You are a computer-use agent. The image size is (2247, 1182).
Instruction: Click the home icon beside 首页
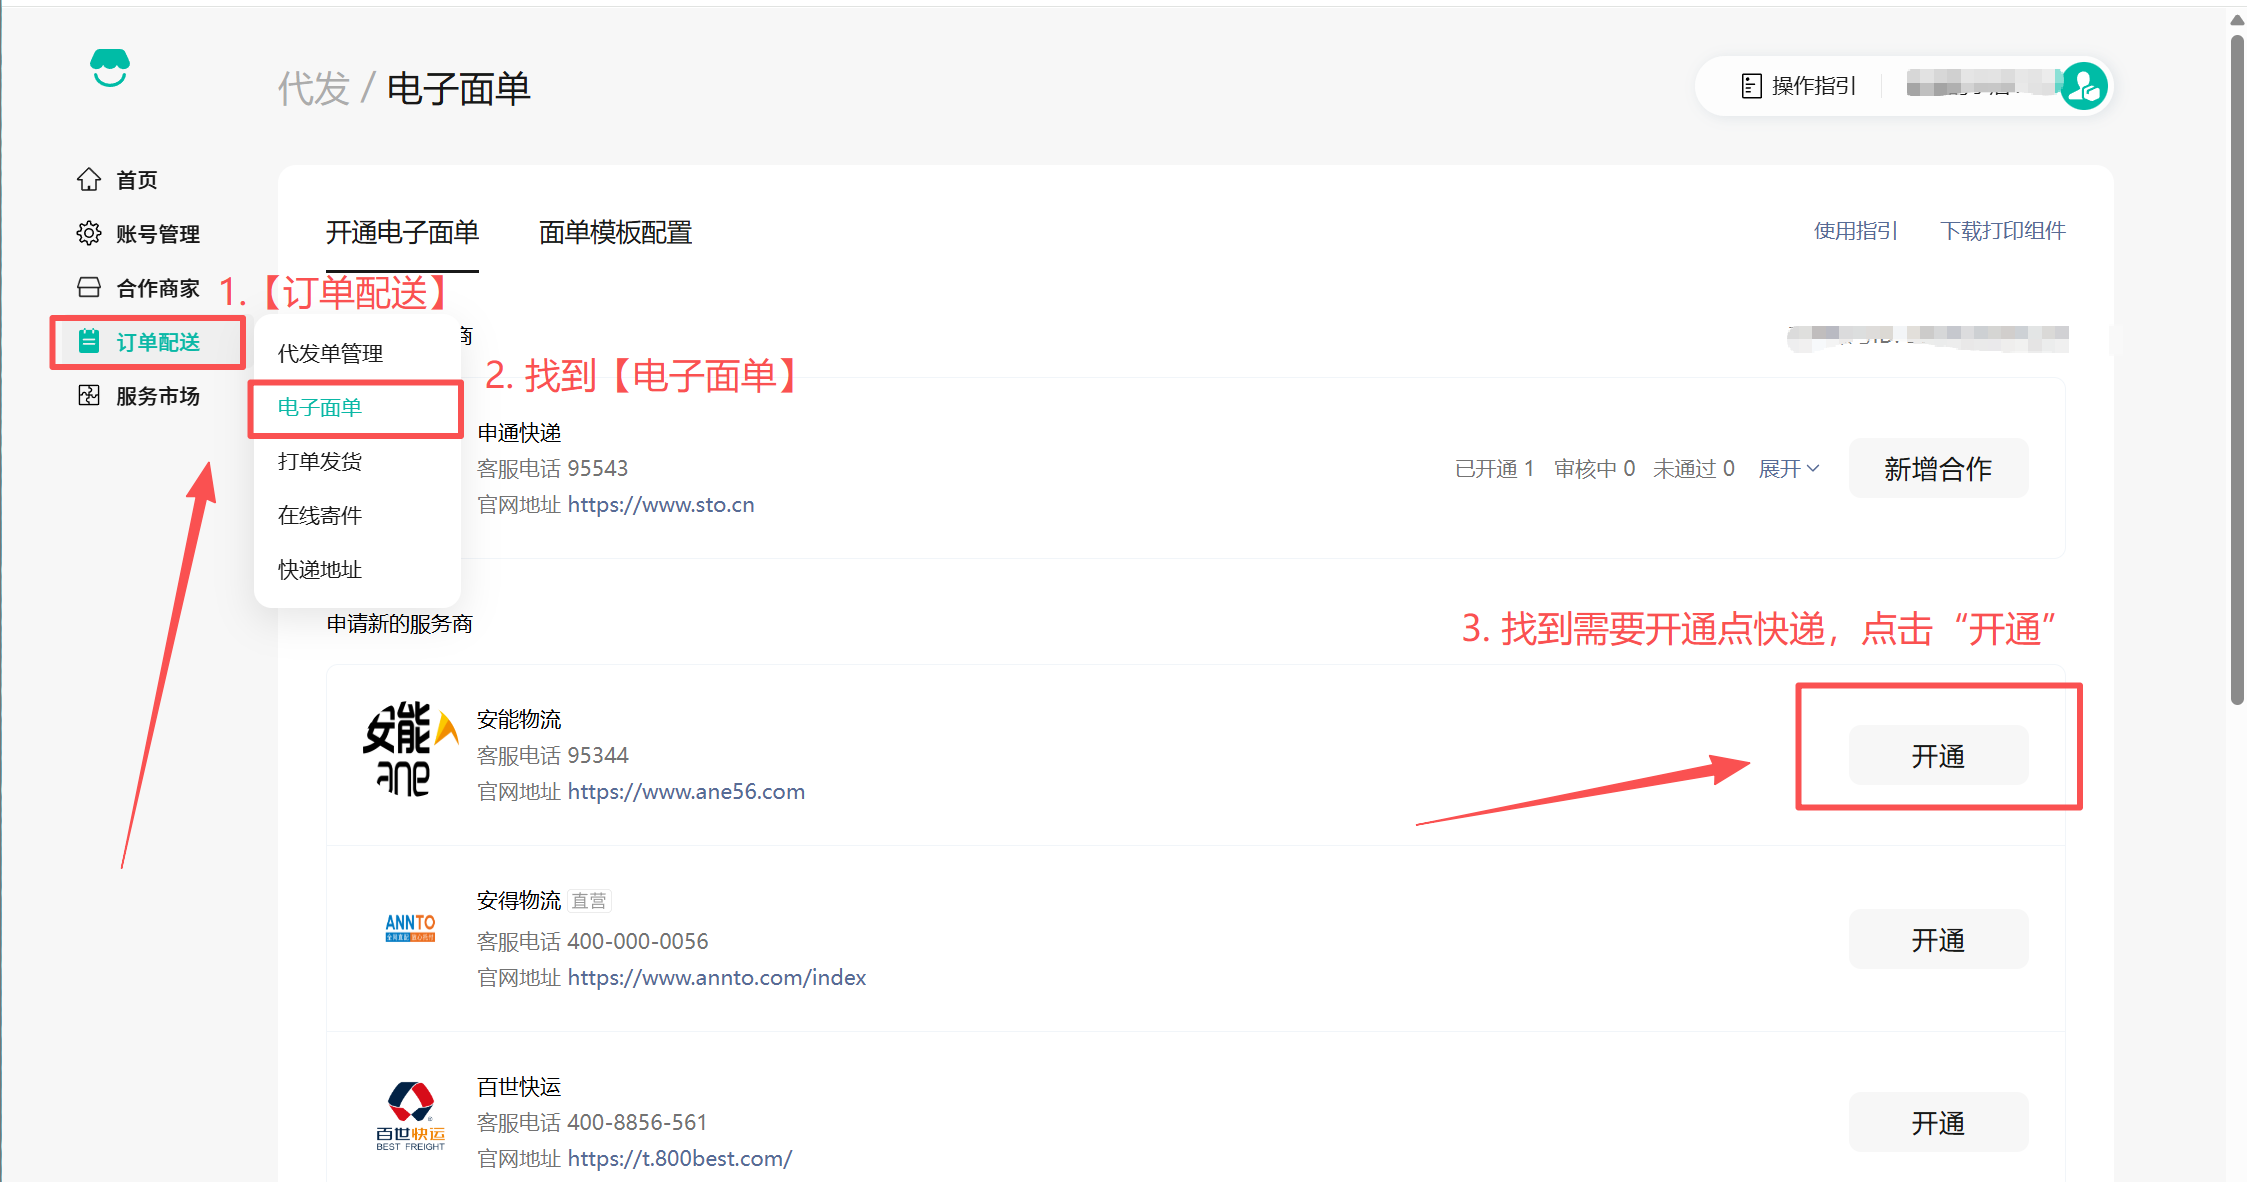pyautogui.click(x=89, y=179)
